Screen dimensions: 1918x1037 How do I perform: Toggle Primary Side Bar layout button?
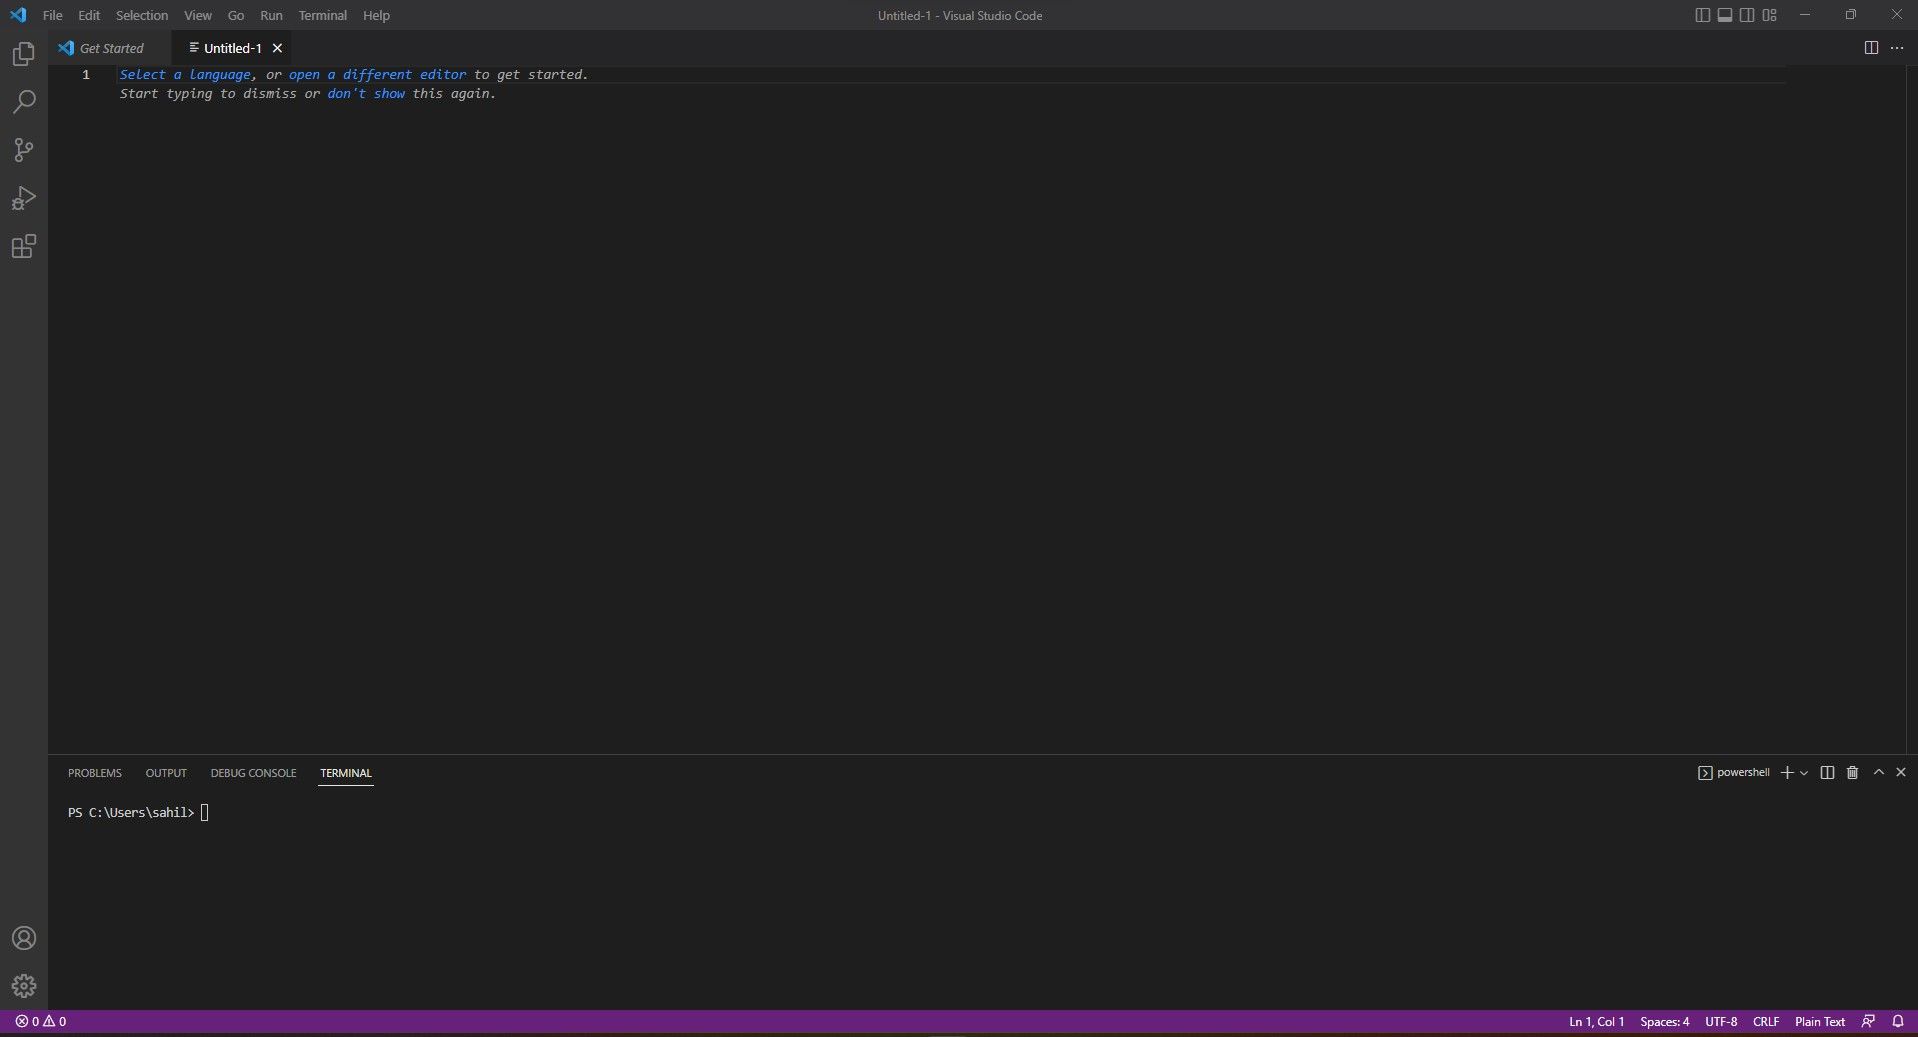pyautogui.click(x=1702, y=15)
